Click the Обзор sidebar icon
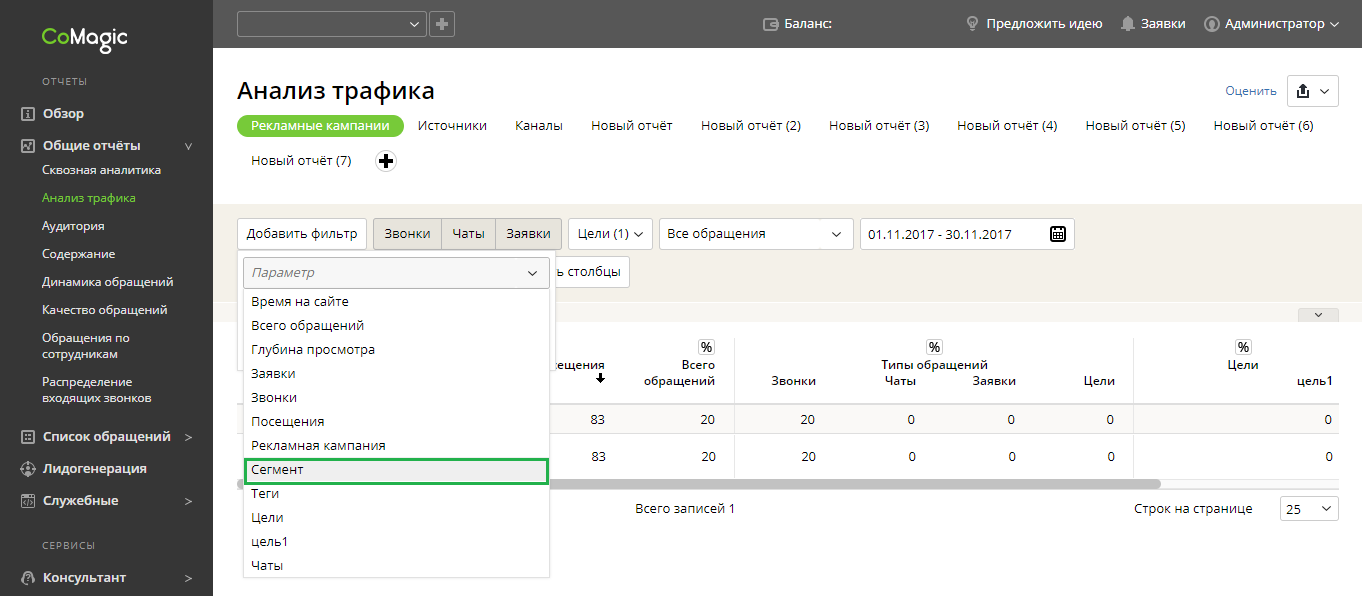1362x596 pixels. pyautogui.click(x=28, y=114)
